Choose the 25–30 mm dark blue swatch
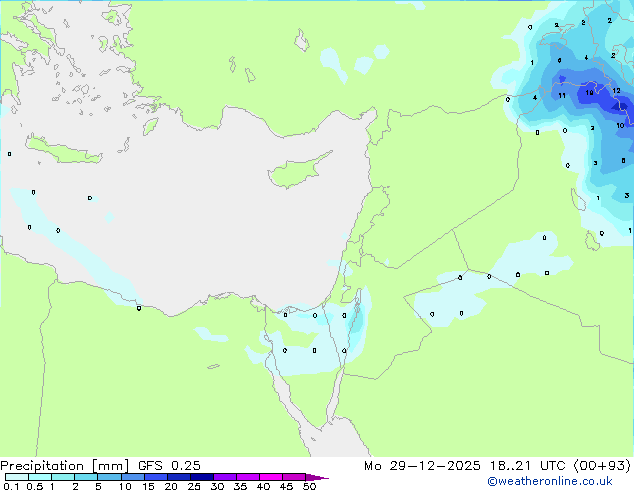634x490 pixels. [201, 477]
